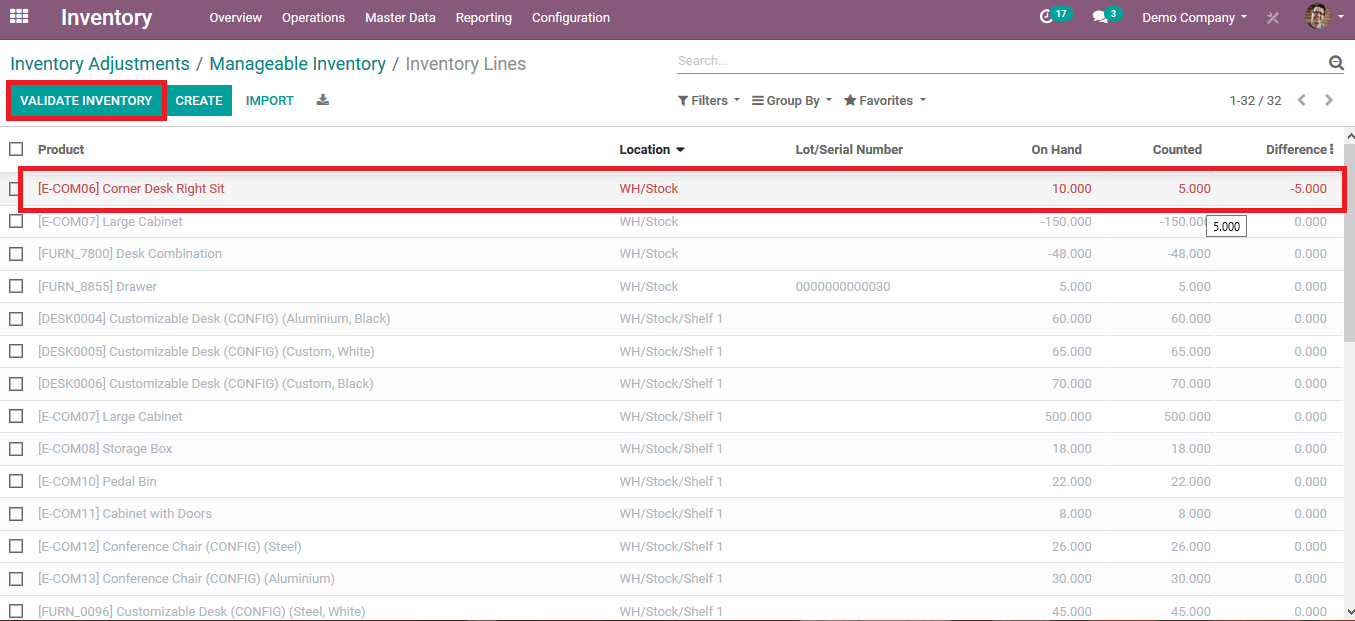Check the [E-COM10] Pedal Bin row
Screen dimensions: 1355x621
tap(16, 481)
